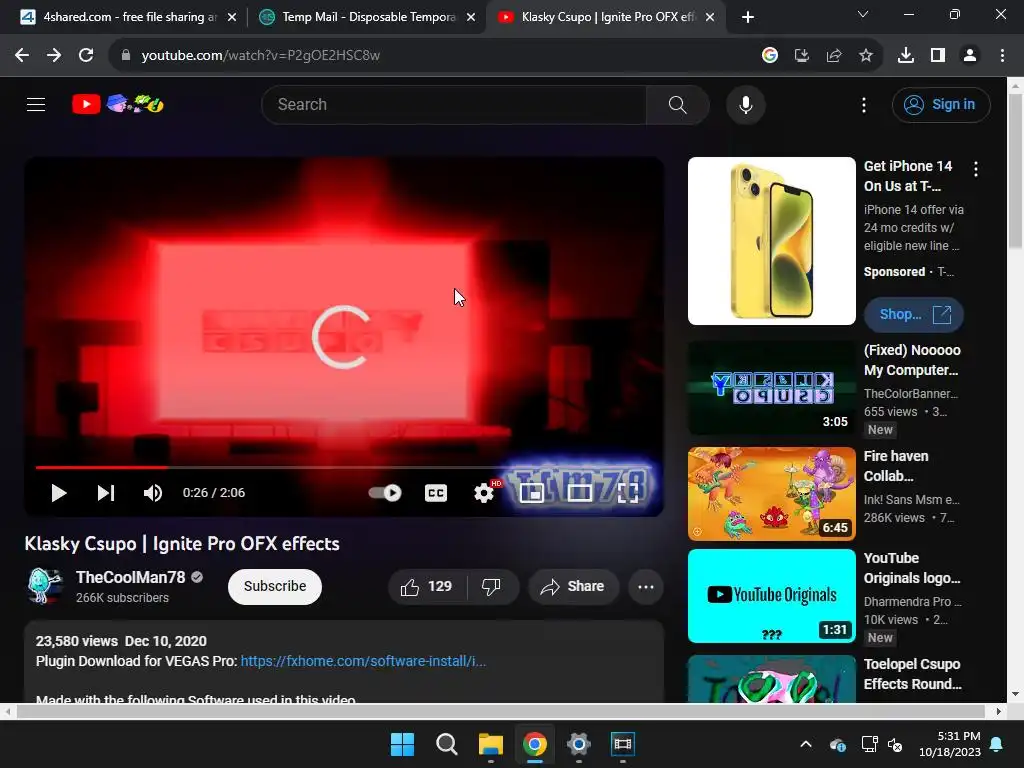
Task: Open the Fire haven Collab video thumbnail
Action: tap(771, 494)
